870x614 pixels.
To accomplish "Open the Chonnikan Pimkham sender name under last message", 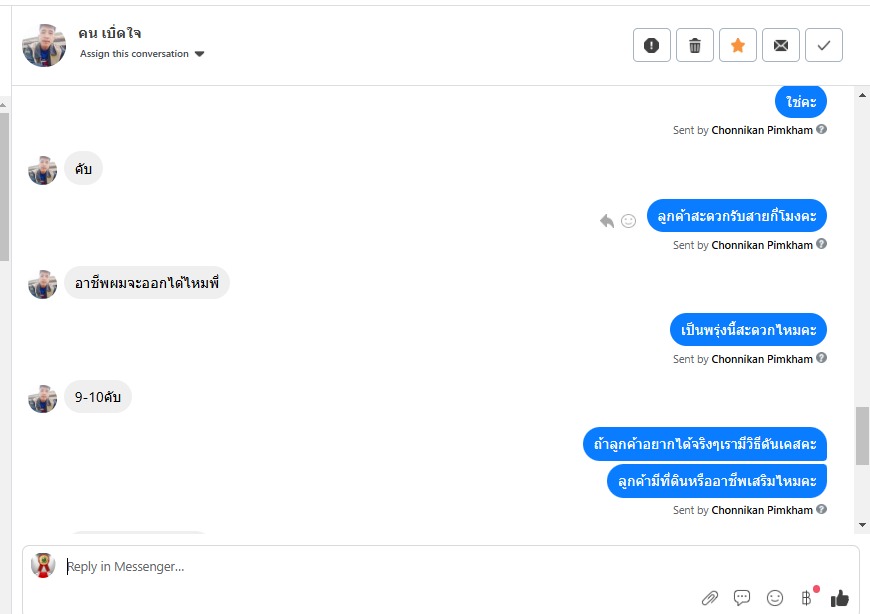I will [762, 510].
